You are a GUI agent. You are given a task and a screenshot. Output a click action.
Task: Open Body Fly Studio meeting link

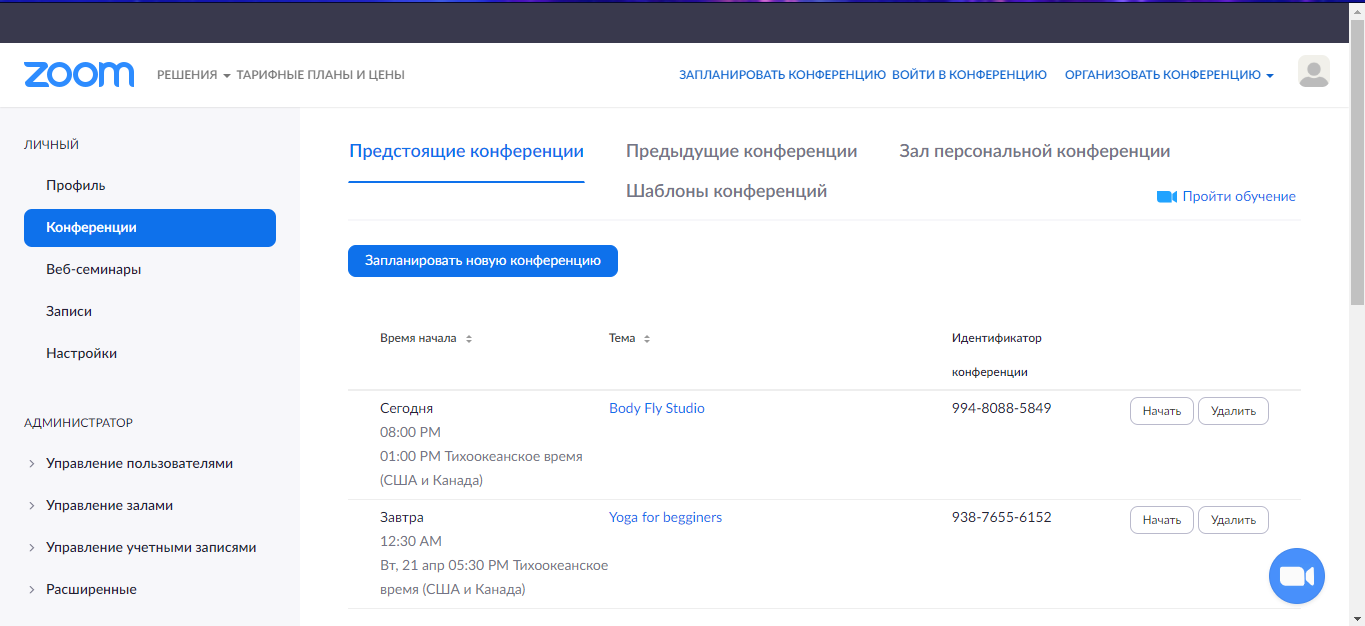click(x=657, y=408)
